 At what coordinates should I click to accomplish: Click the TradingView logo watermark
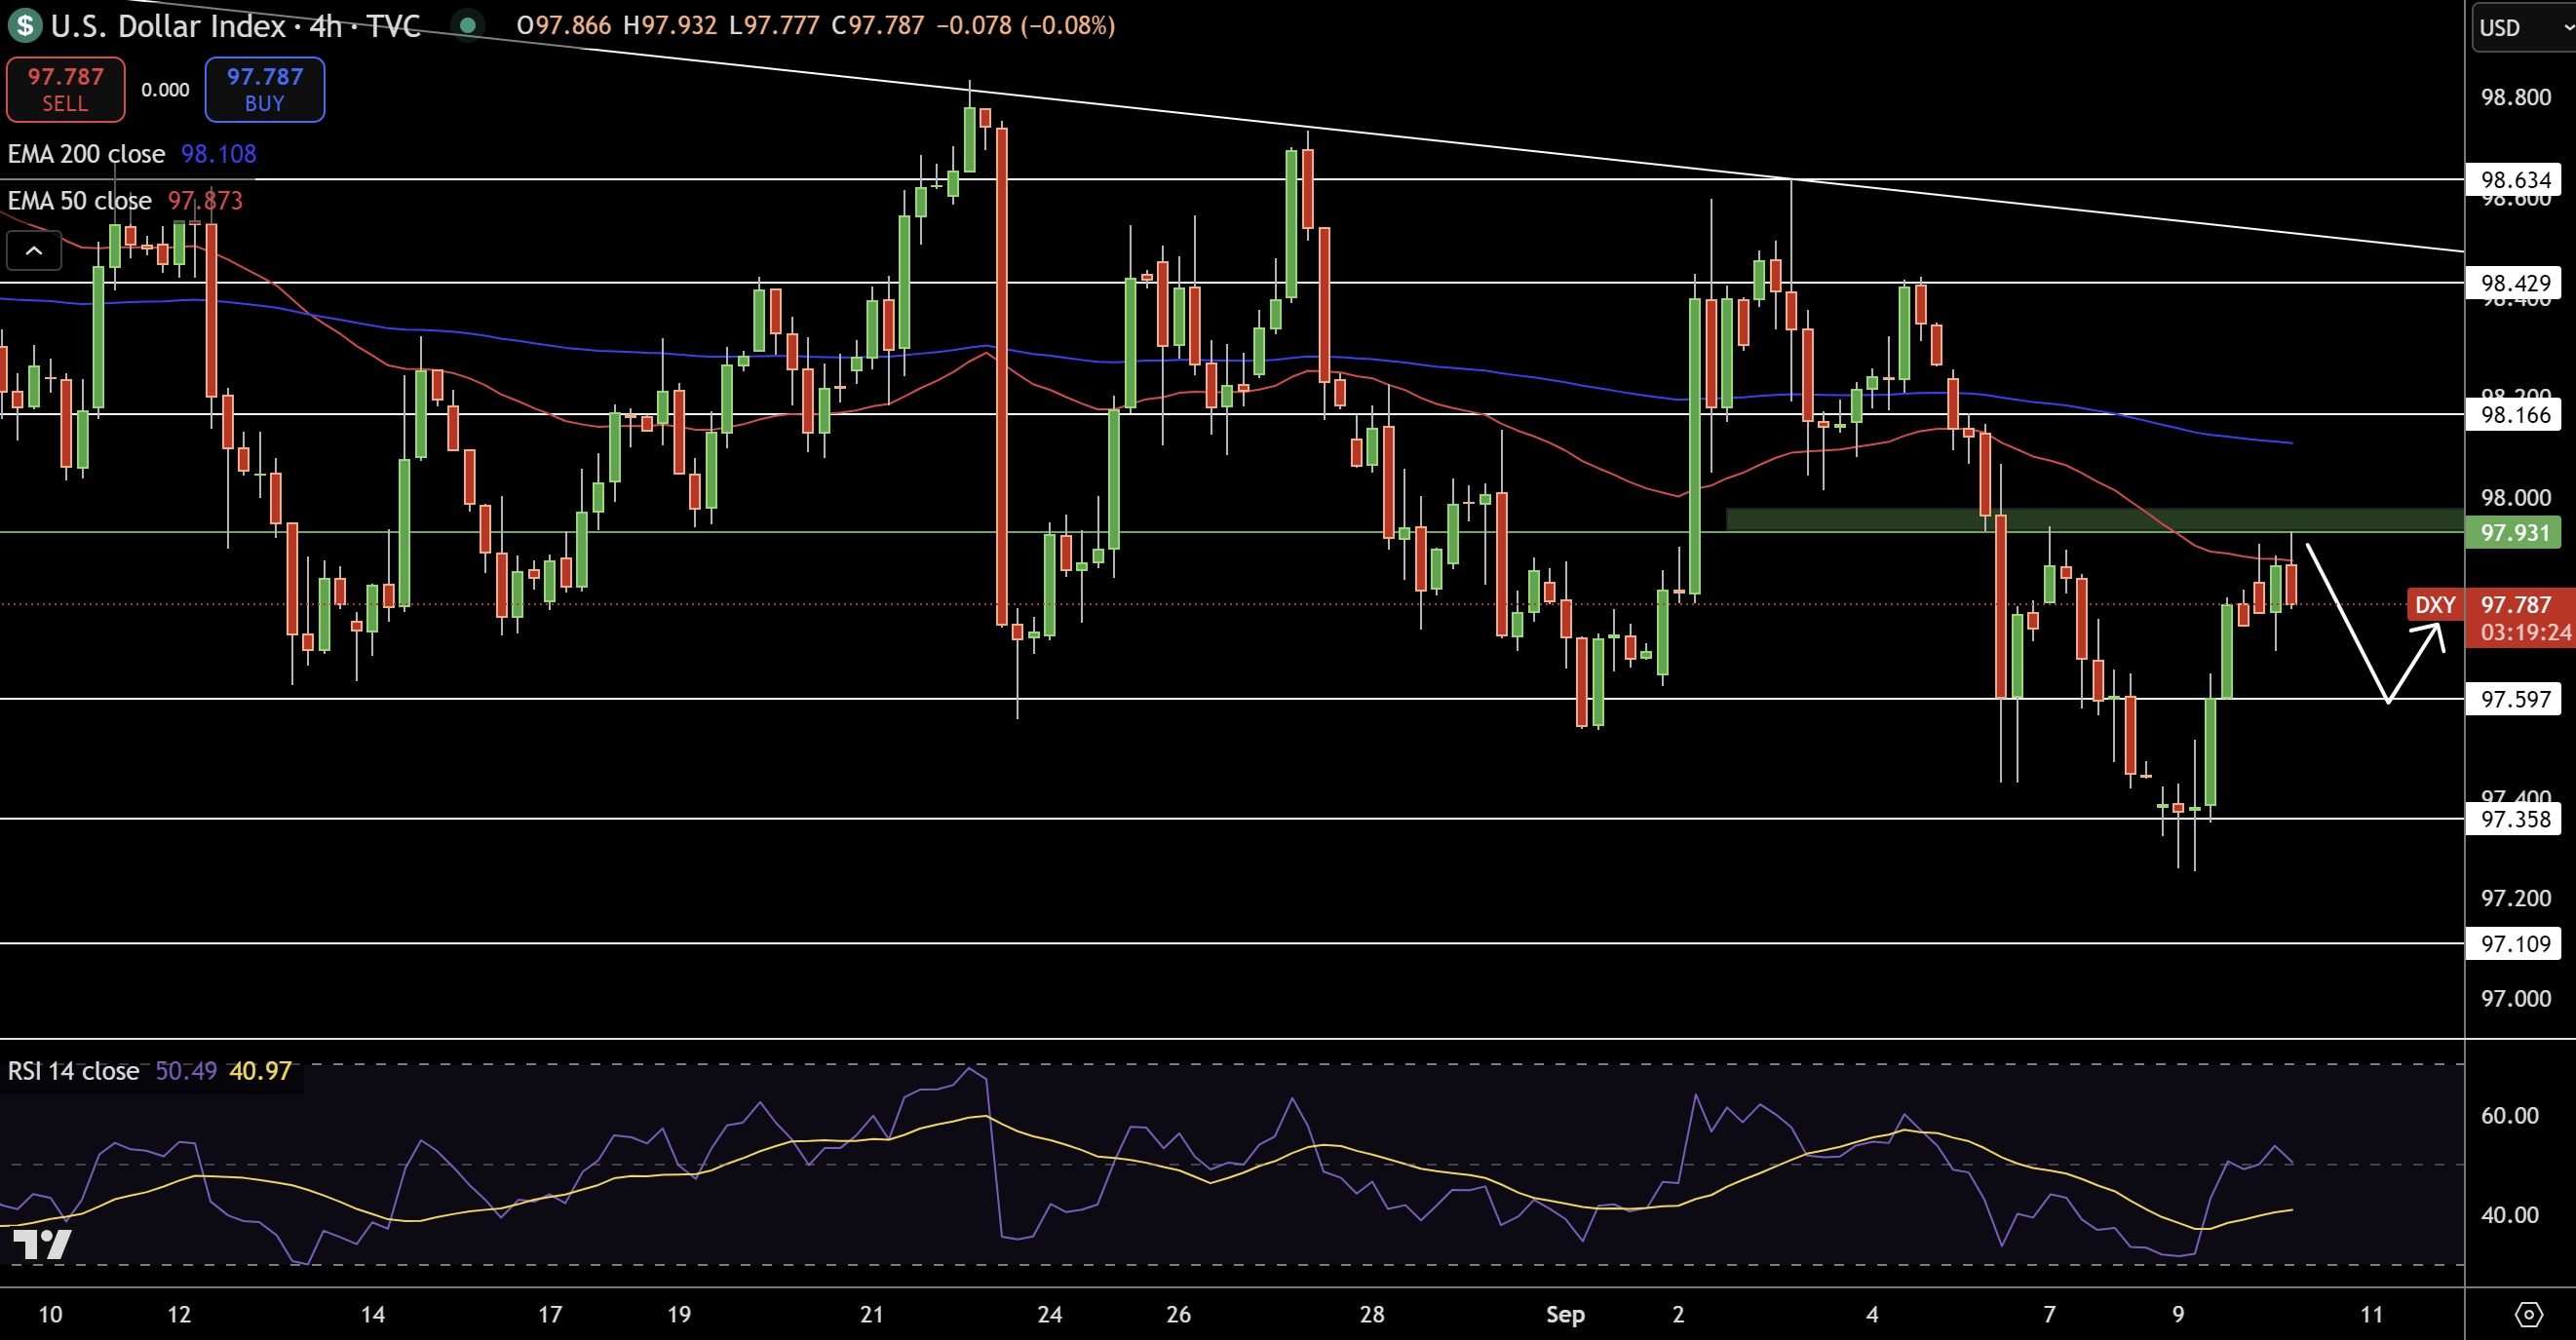pos(42,1244)
